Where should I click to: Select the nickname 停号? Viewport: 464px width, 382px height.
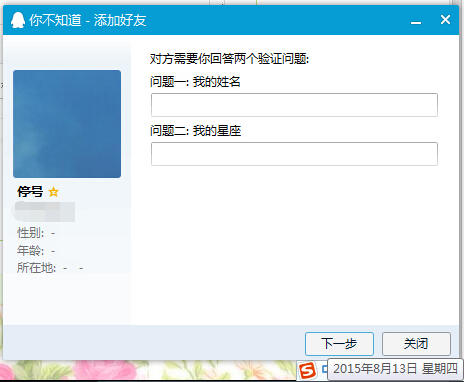(30, 192)
